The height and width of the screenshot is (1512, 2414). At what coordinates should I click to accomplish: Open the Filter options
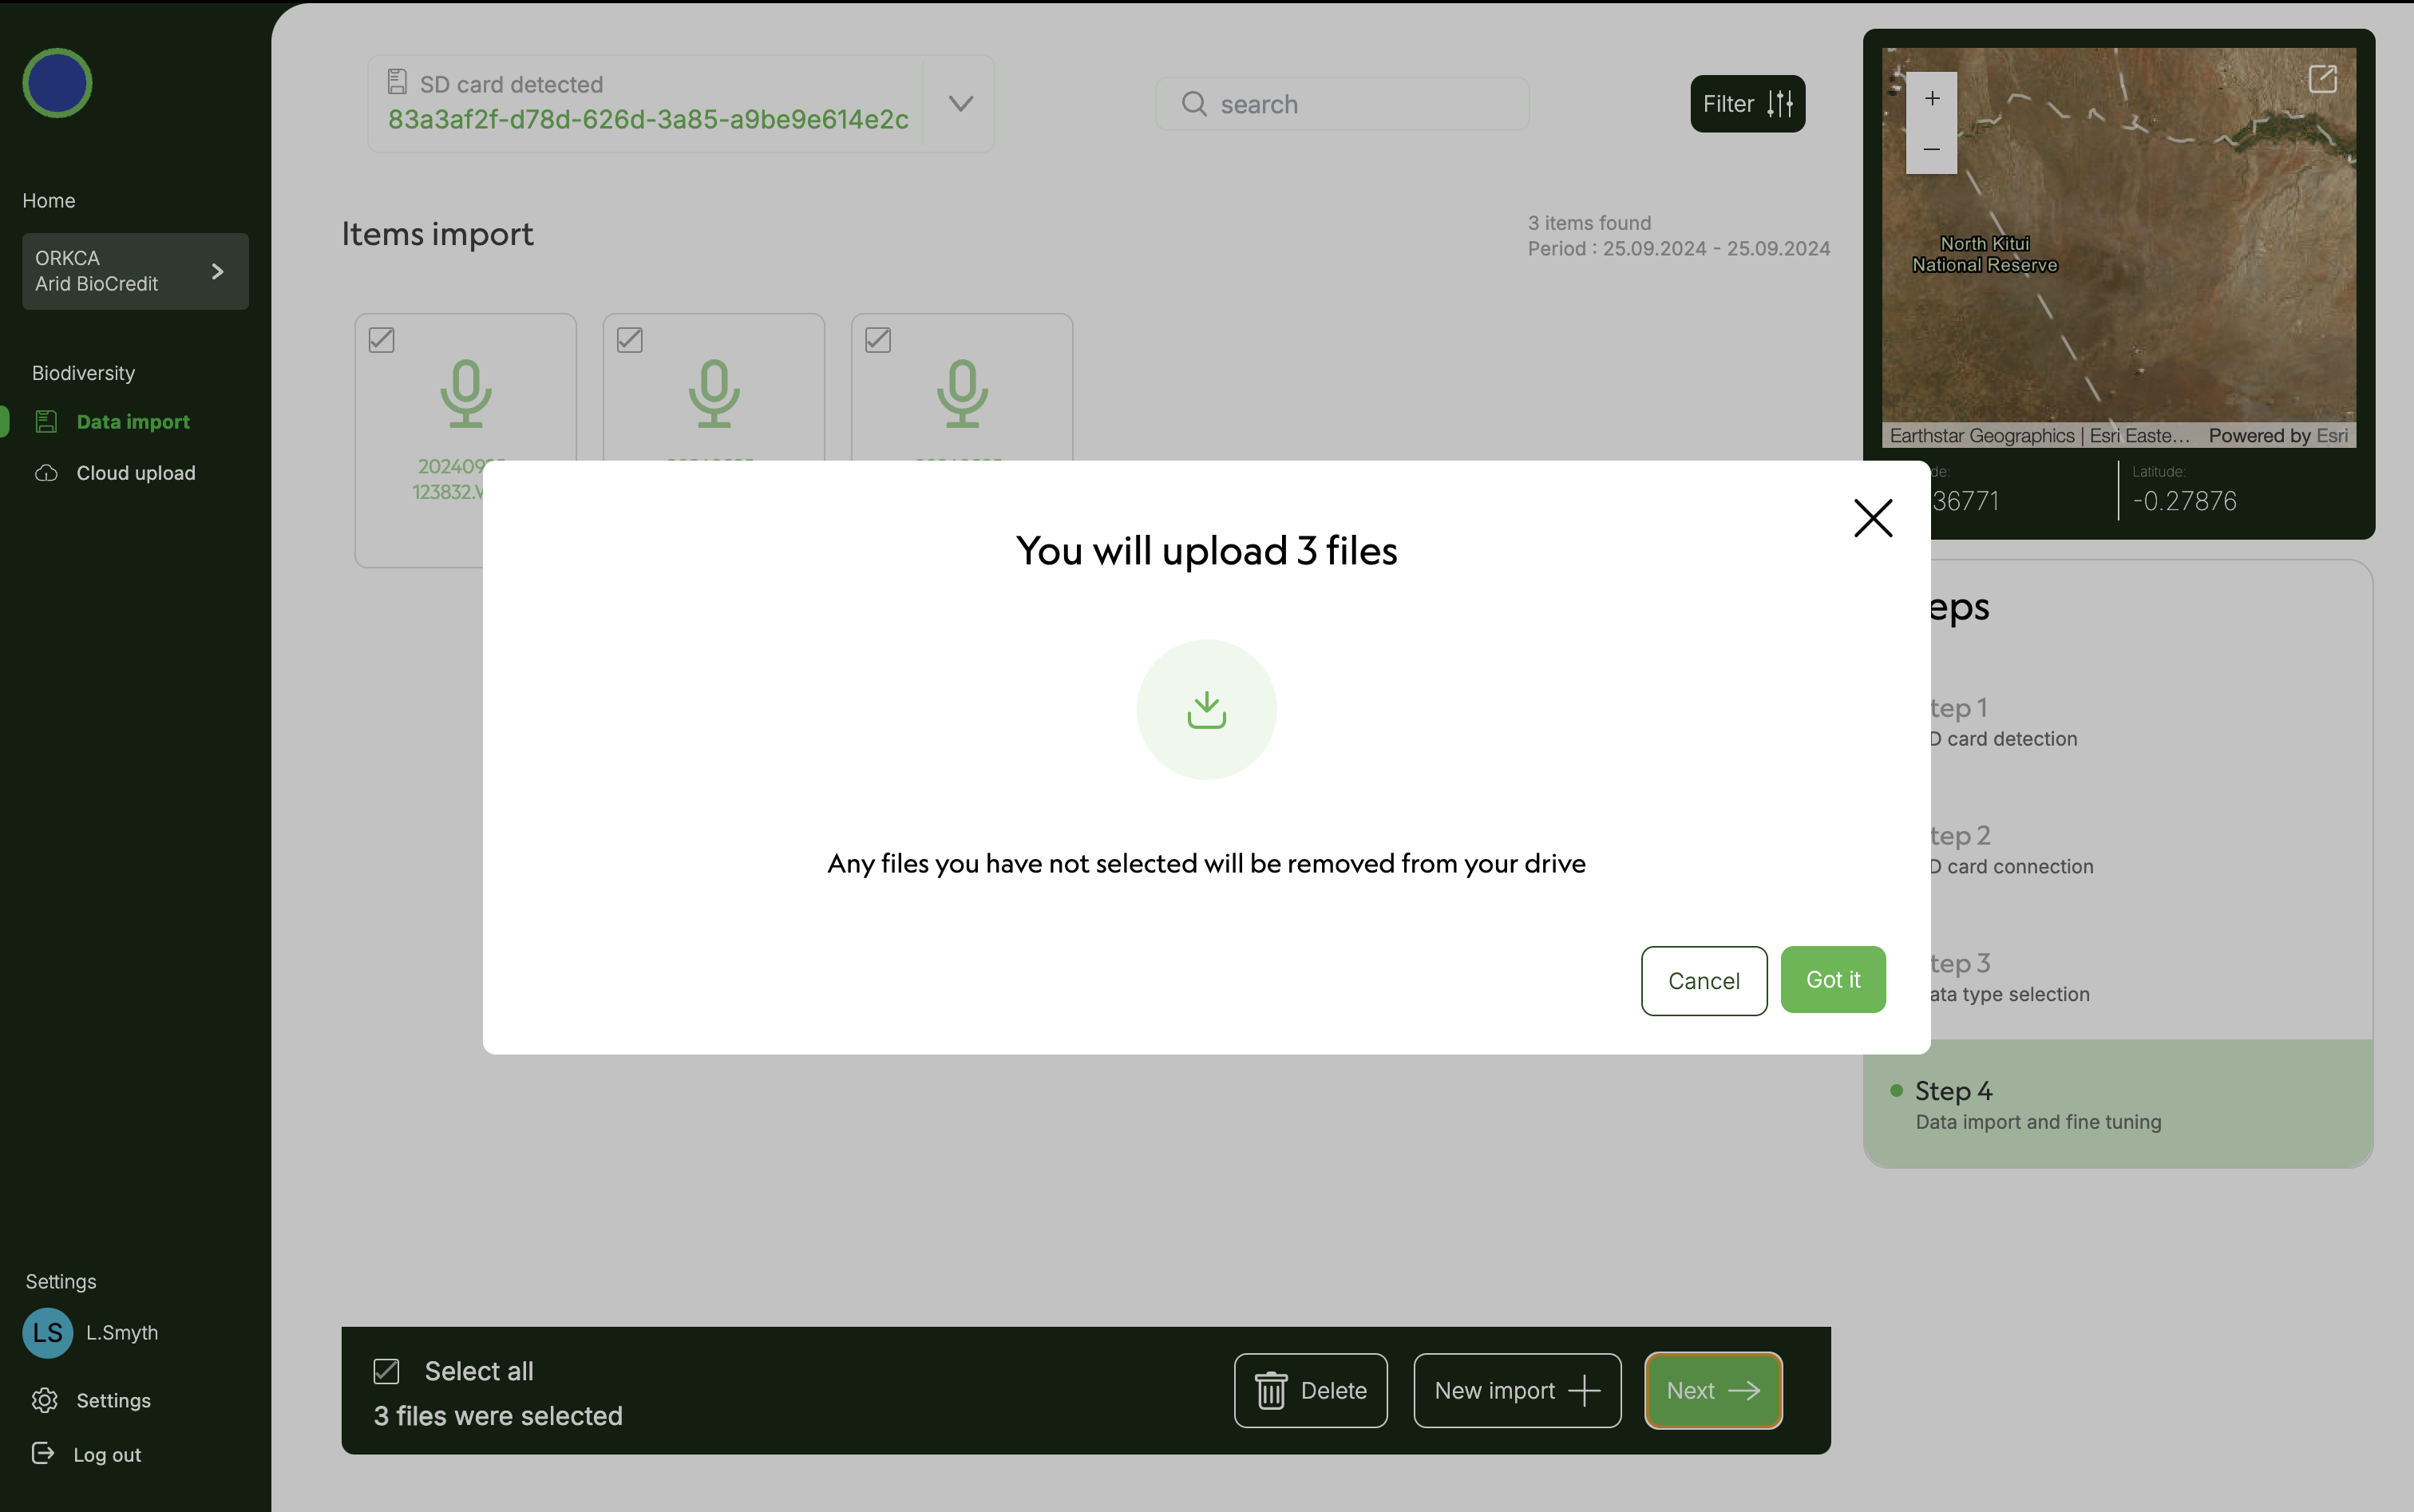pos(1747,103)
